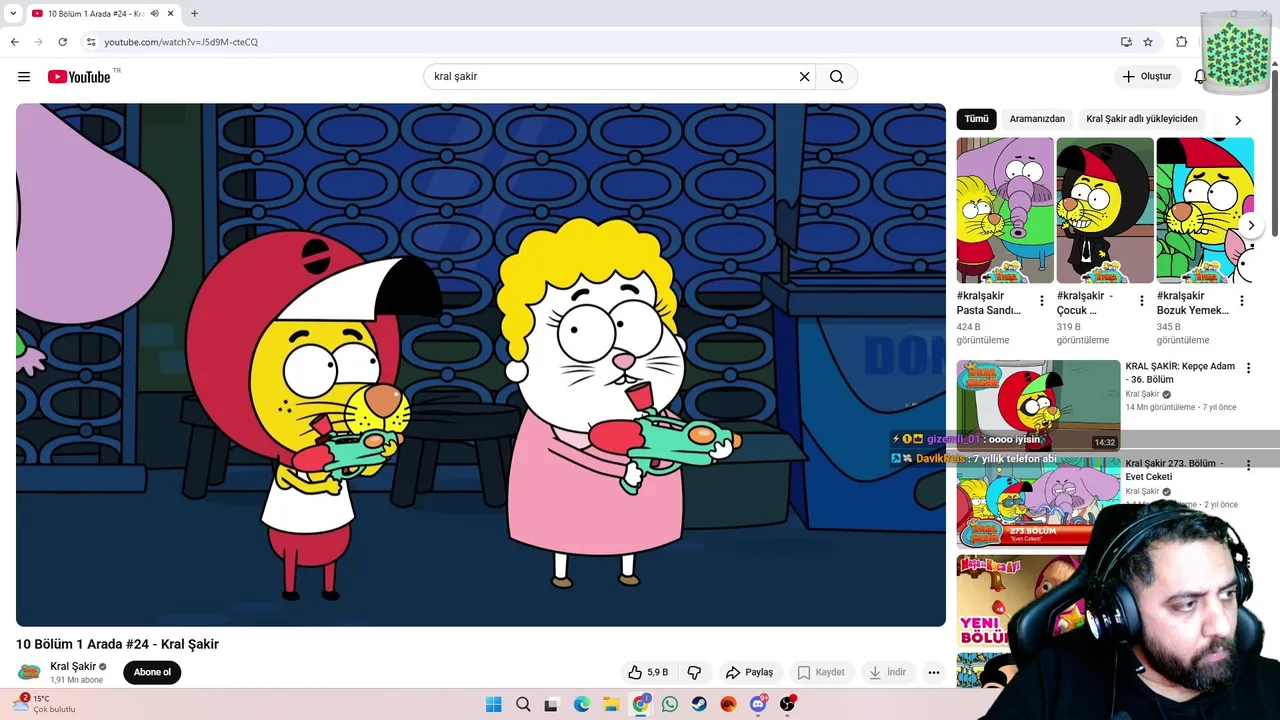Screen dimensions: 1280x720
Task: Open the YouTube hamburger guide menu
Action: [24, 77]
